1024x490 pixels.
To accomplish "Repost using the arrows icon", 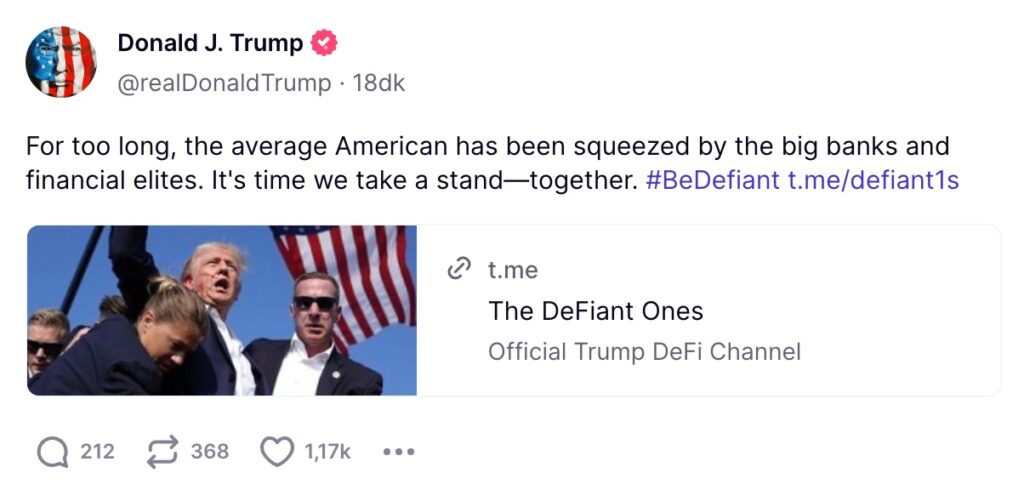I will click(162, 452).
